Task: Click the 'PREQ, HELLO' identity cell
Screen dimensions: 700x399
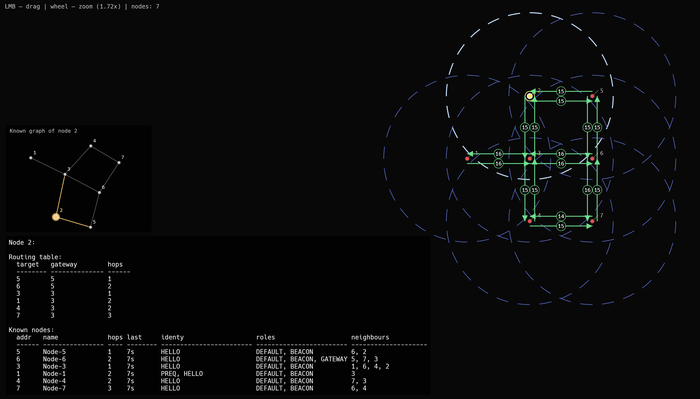Action: tap(182, 374)
